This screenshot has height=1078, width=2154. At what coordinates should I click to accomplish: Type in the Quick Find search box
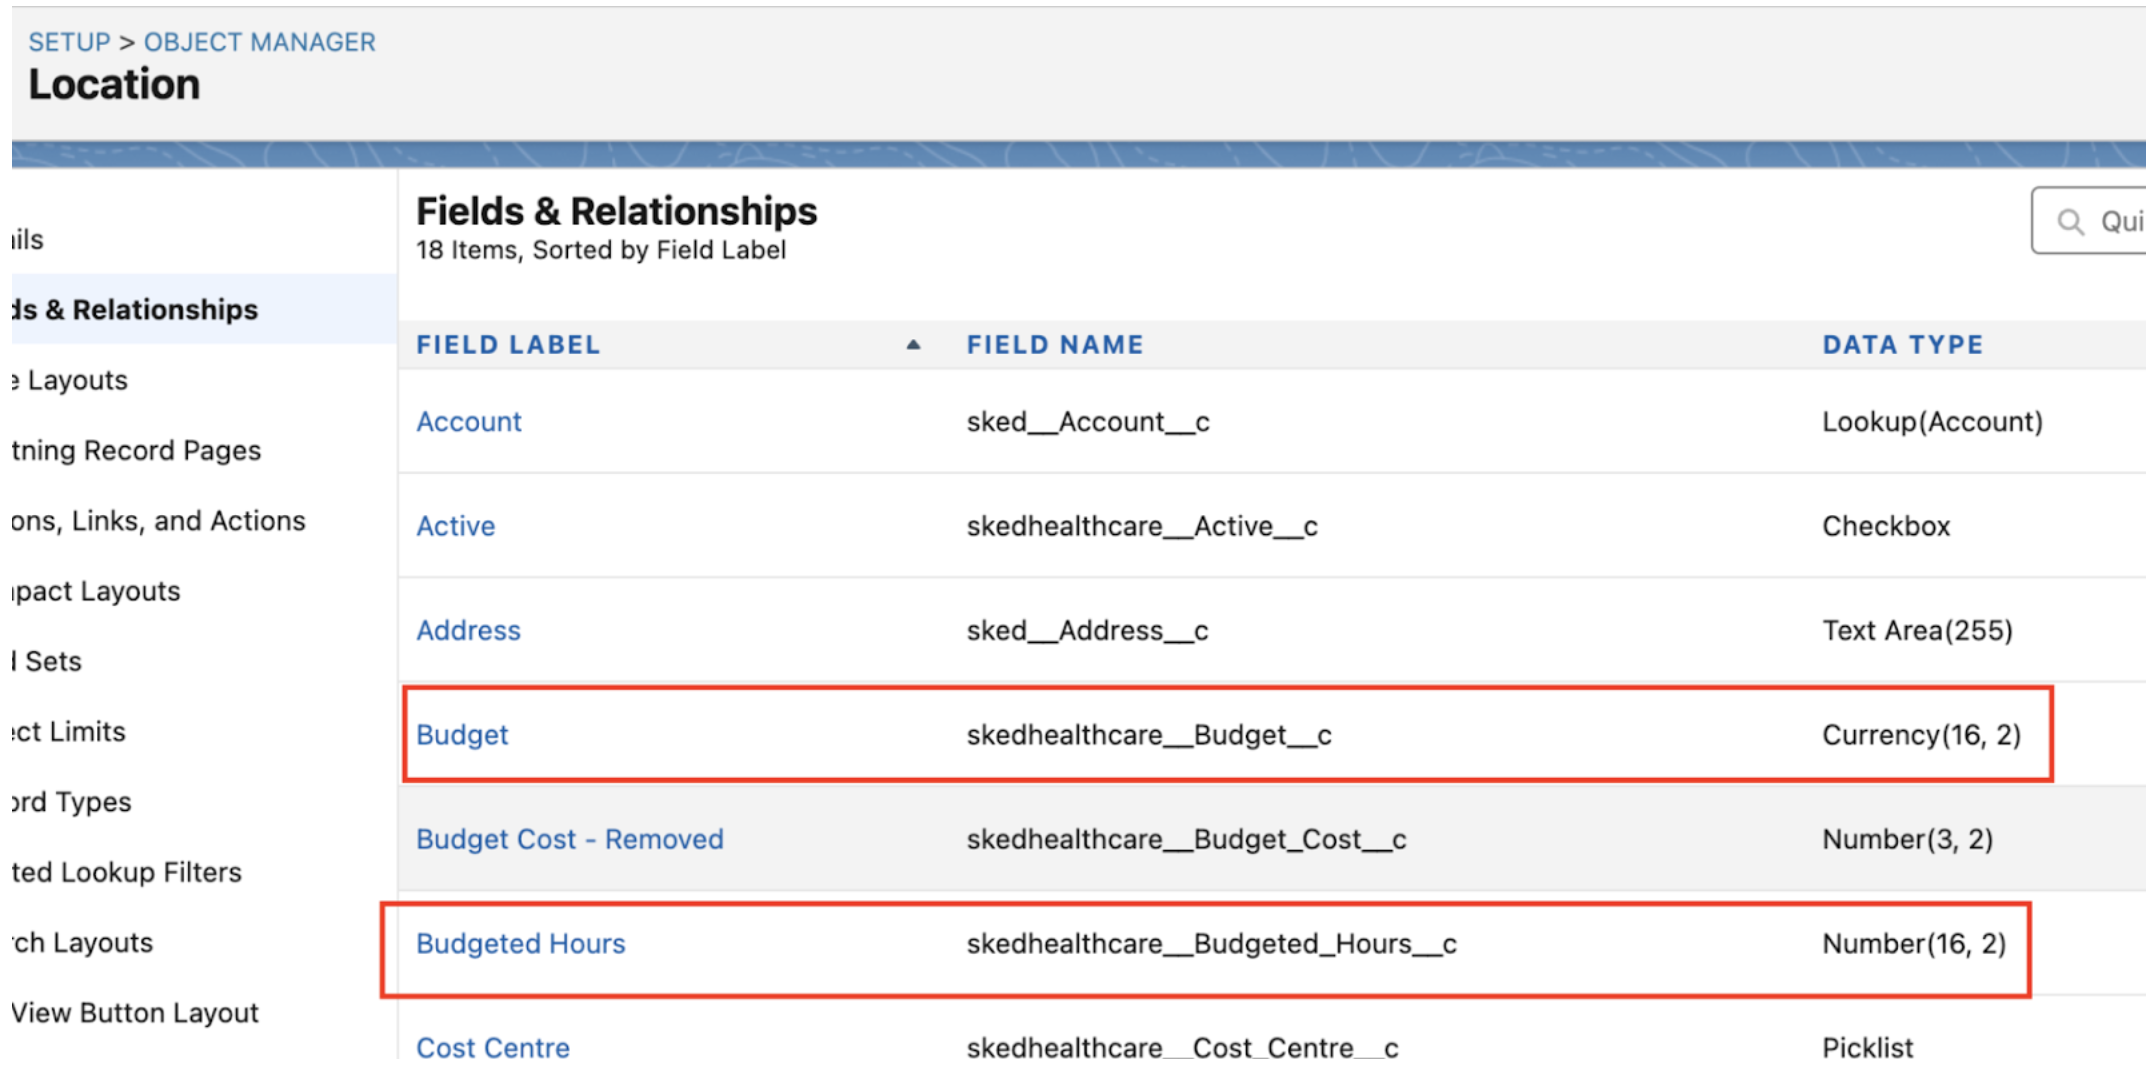2118,221
